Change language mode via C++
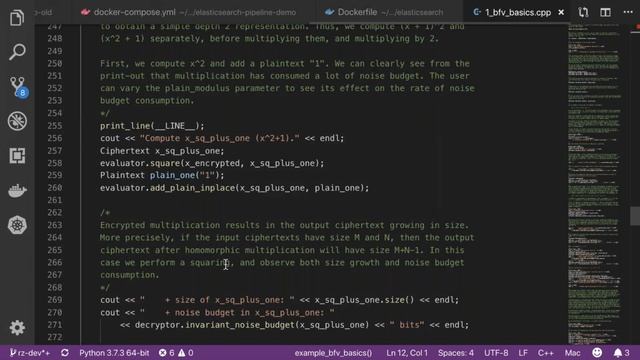This screenshot has height=360, width=640. pyautogui.click(x=545, y=353)
